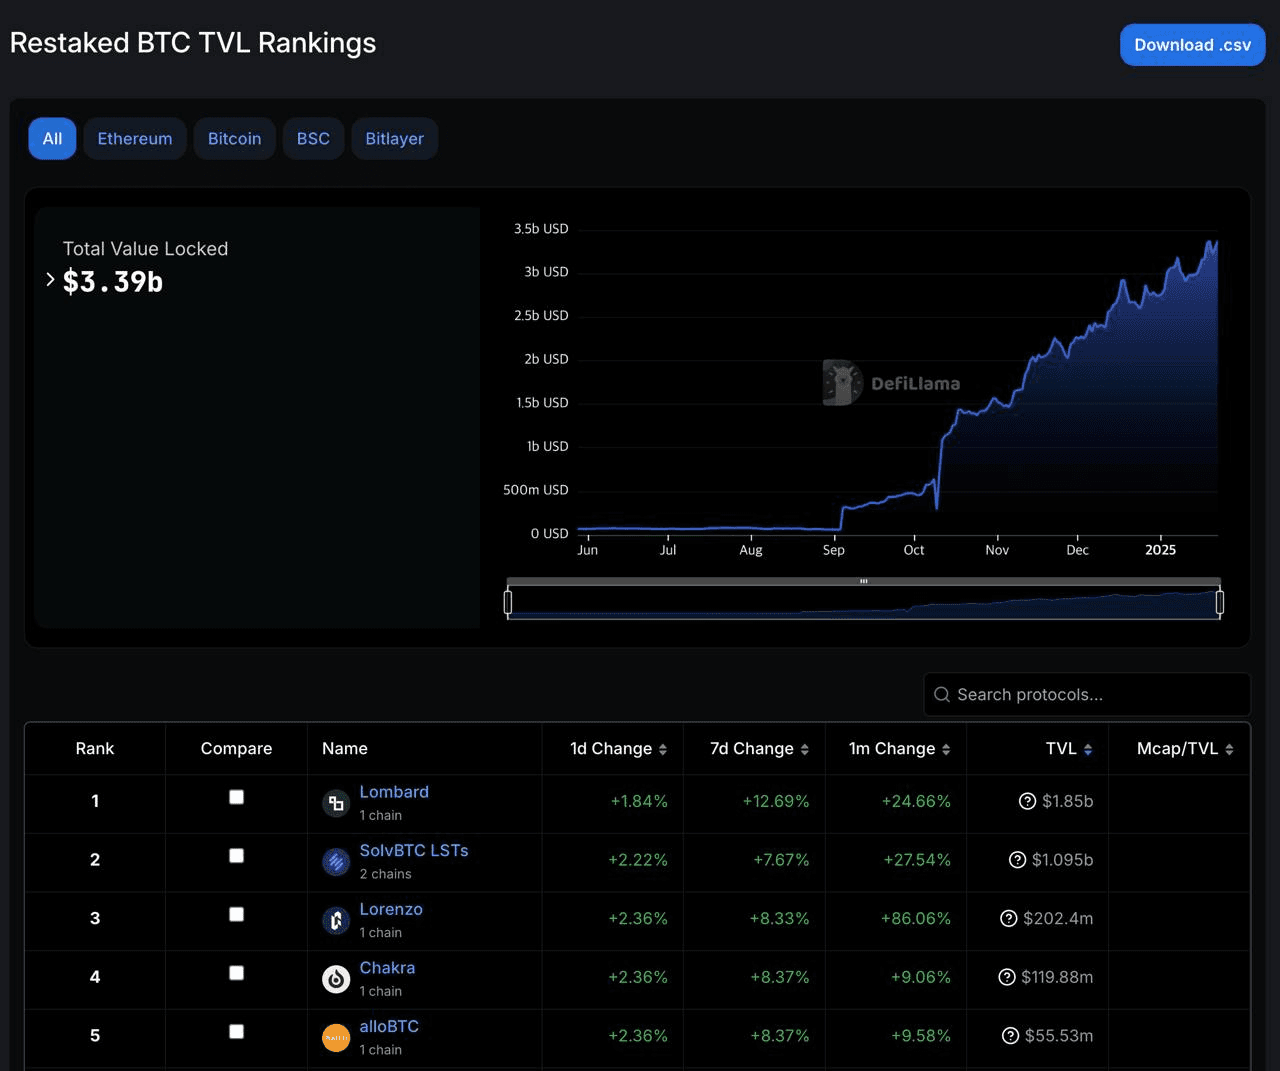Click the +2.22% 1d change cell
The width and height of the screenshot is (1280, 1071).
(638, 860)
